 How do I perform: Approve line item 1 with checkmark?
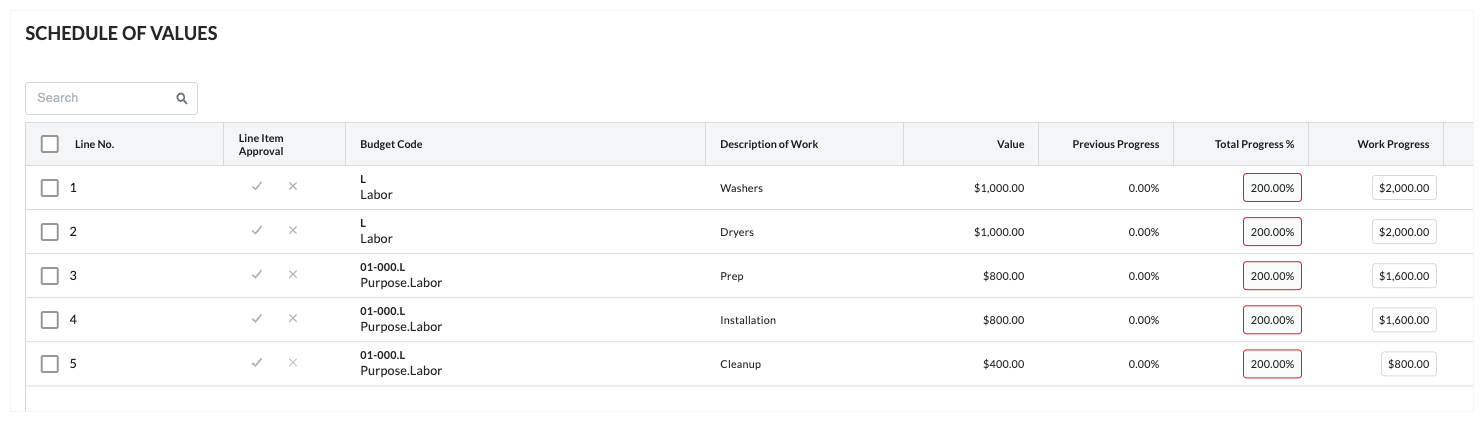257,187
